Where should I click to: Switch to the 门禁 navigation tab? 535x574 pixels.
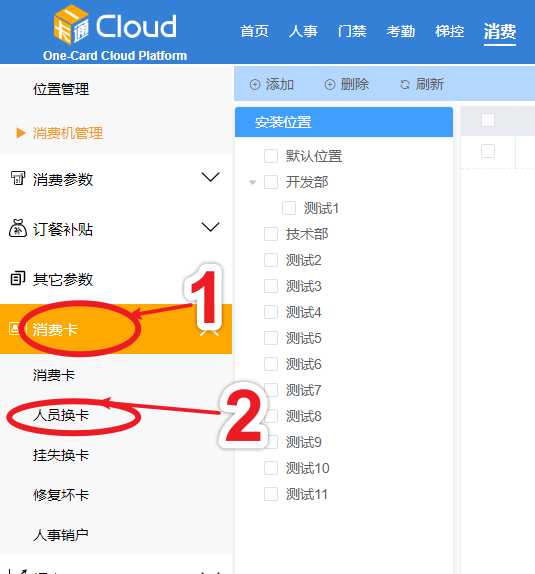[352, 31]
